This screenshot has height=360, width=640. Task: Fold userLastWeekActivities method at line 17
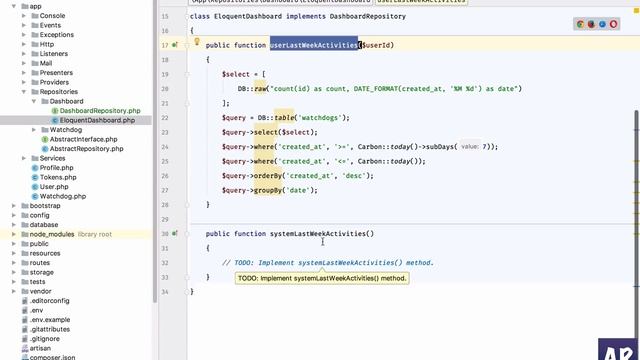pos(187,45)
